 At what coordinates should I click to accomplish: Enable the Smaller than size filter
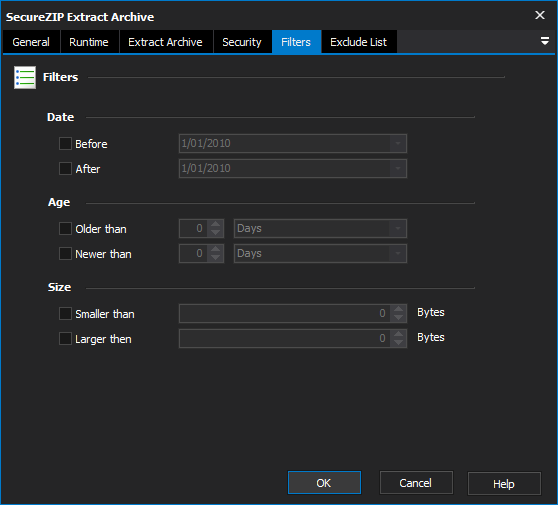[65, 314]
